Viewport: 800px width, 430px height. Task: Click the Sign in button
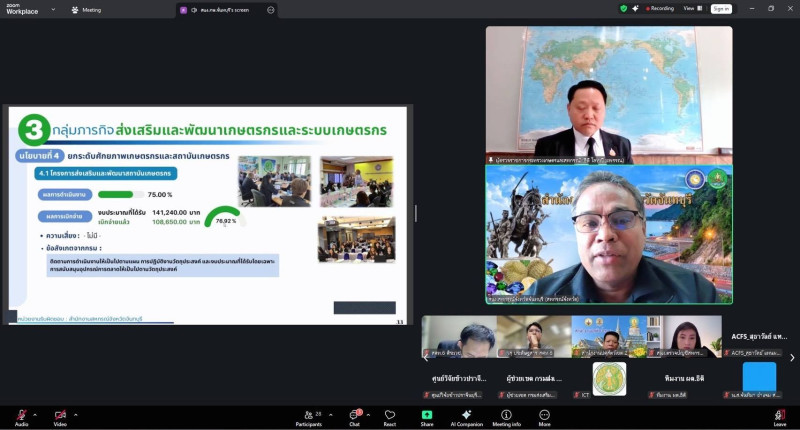click(720, 8)
